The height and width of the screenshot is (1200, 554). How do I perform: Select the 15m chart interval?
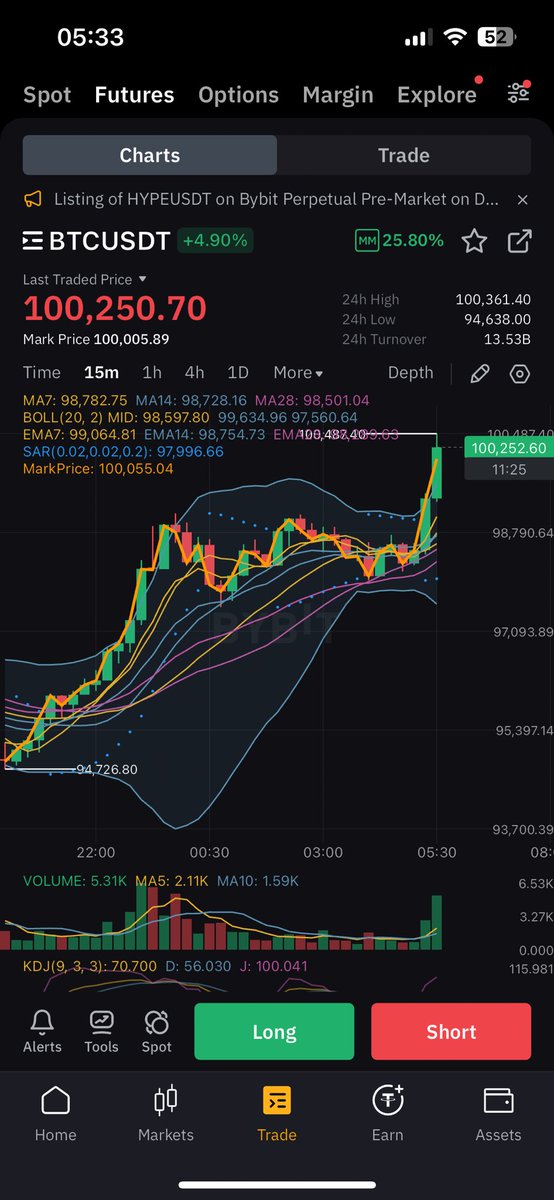101,372
